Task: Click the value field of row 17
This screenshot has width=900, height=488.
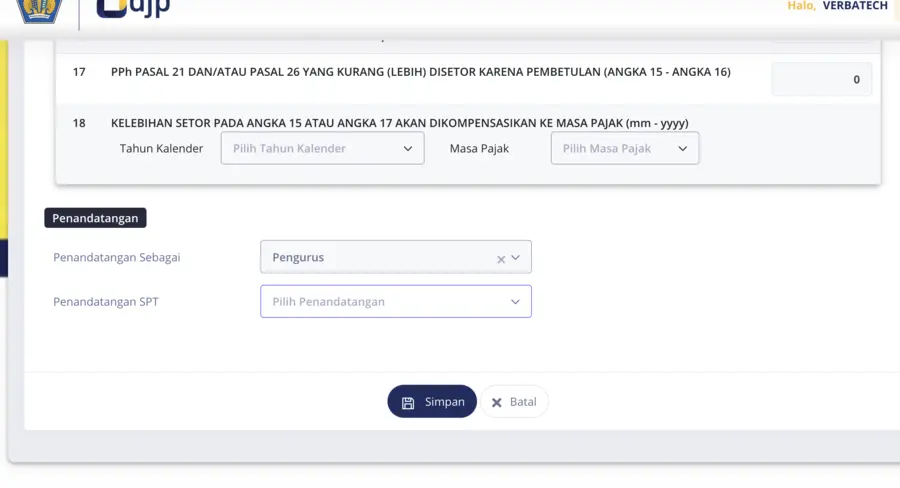Action: point(821,79)
